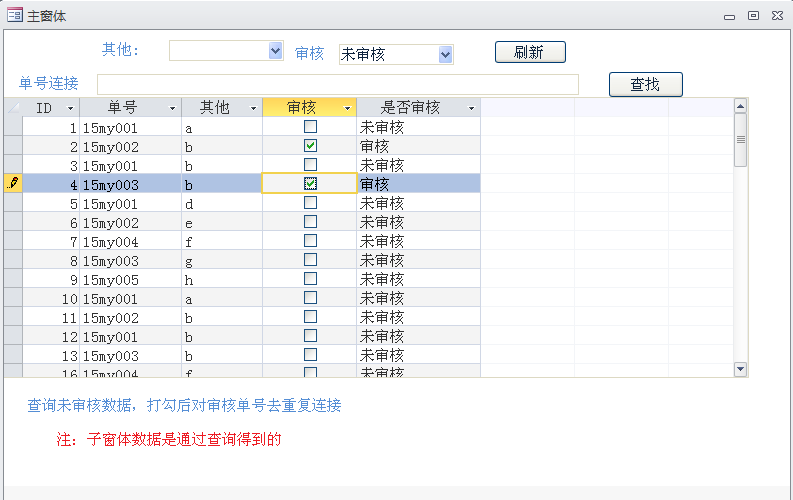Uncheck the 审核 checkbox for ID 2
The image size is (793, 500).
[311, 146]
